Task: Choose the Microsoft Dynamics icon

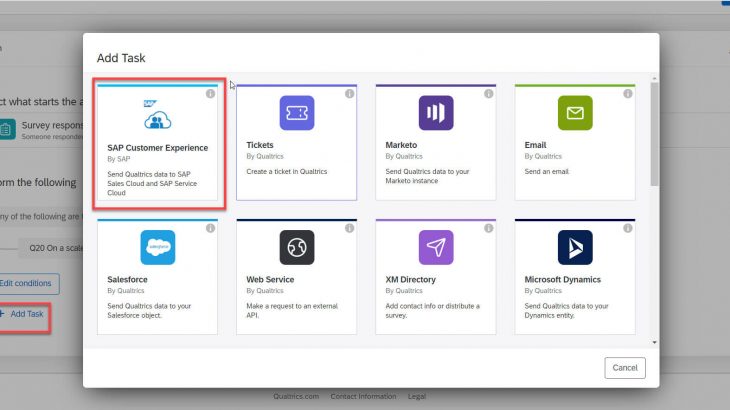Action: click(575, 247)
